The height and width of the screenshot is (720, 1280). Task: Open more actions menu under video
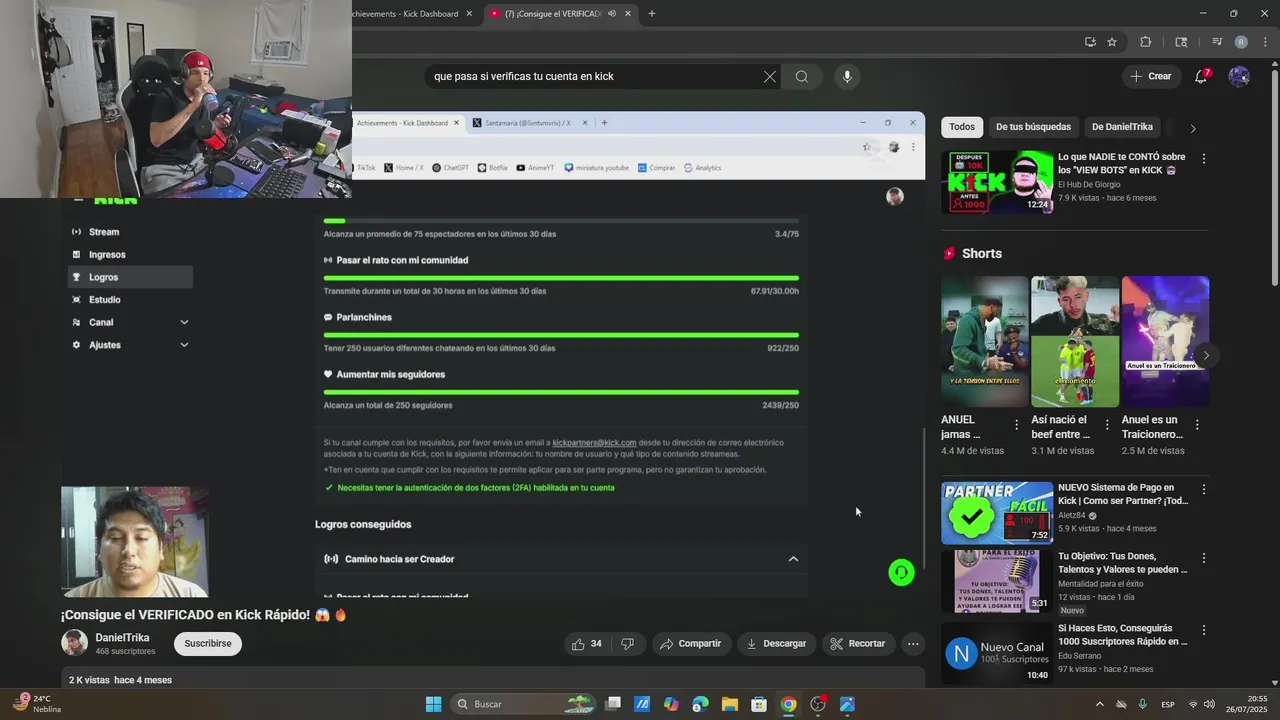click(x=913, y=644)
